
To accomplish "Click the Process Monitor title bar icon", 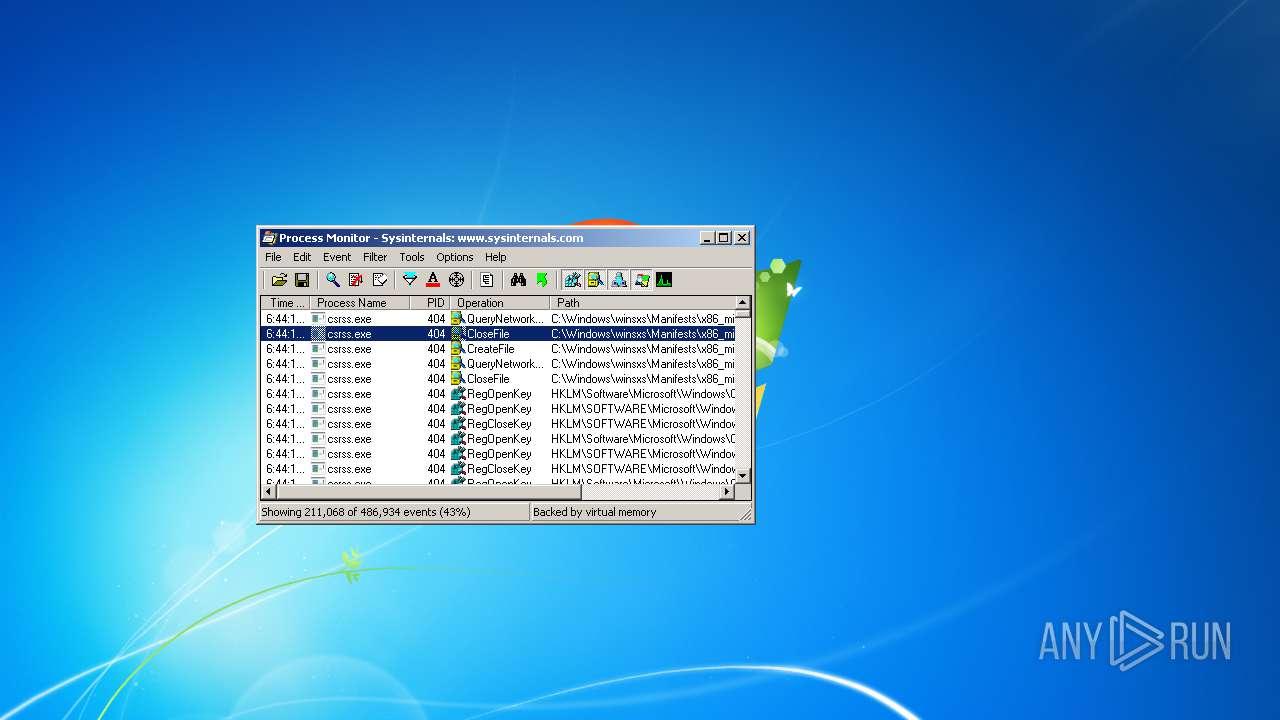I will pyautogui.click(x=269, y=238).
